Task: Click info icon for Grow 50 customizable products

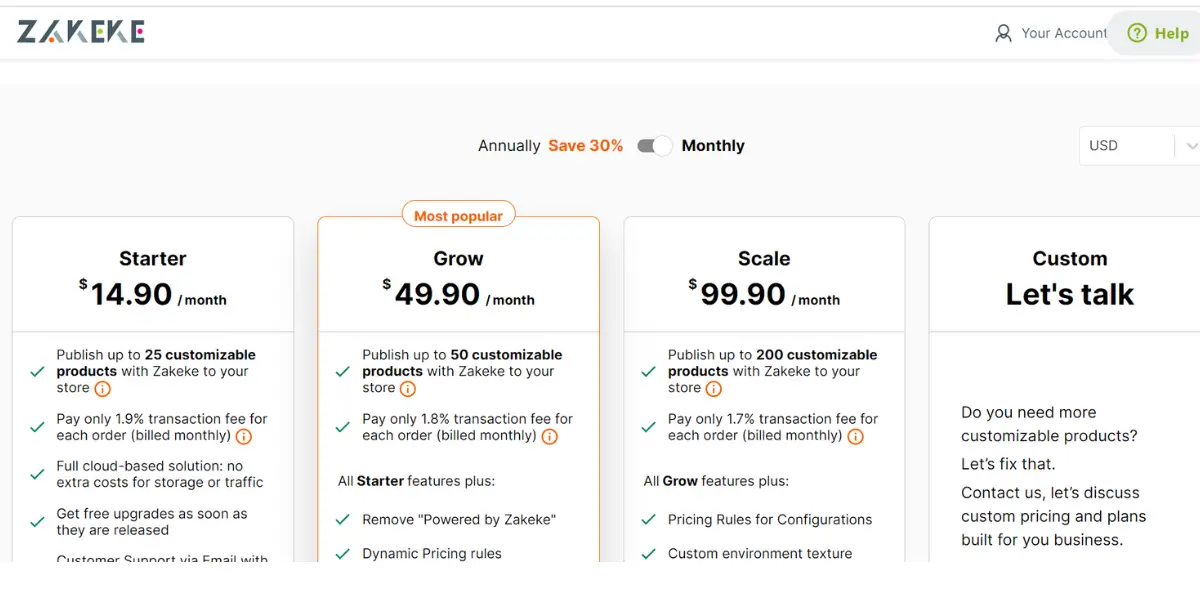Action: 408,389
